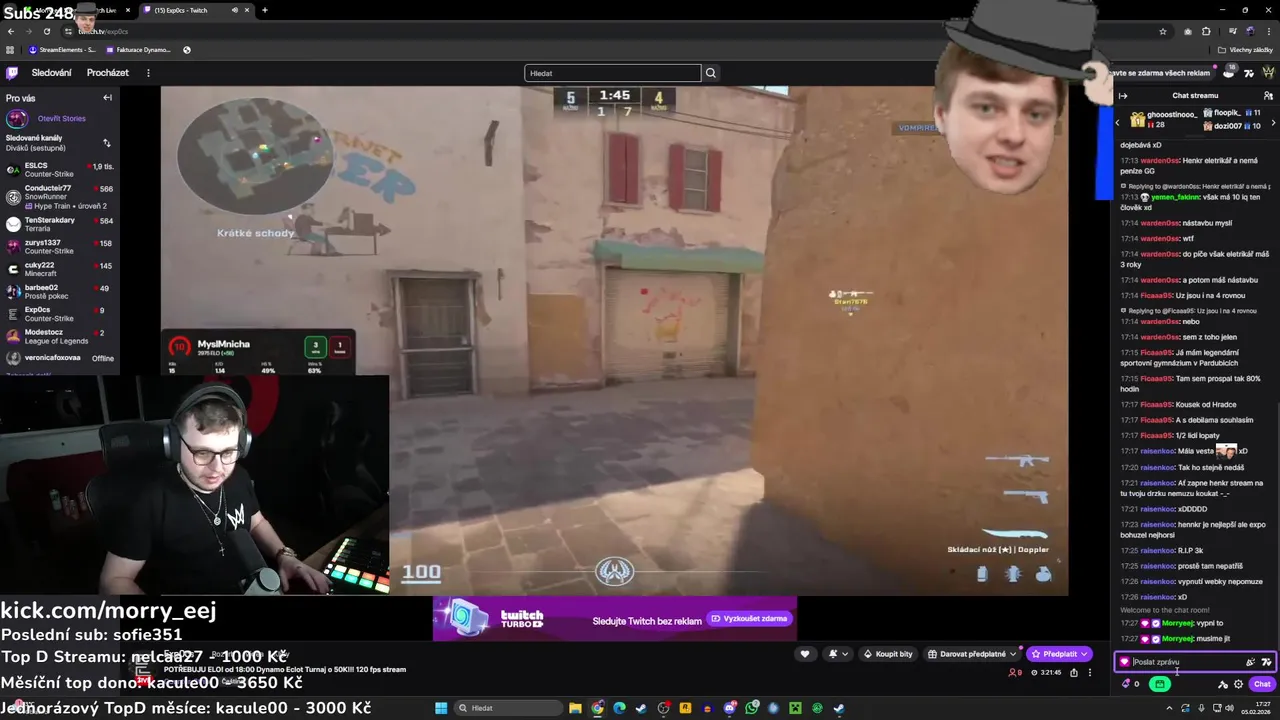Share the stream with share icon
This screenshot has width=1280, height=720.
1074,673
